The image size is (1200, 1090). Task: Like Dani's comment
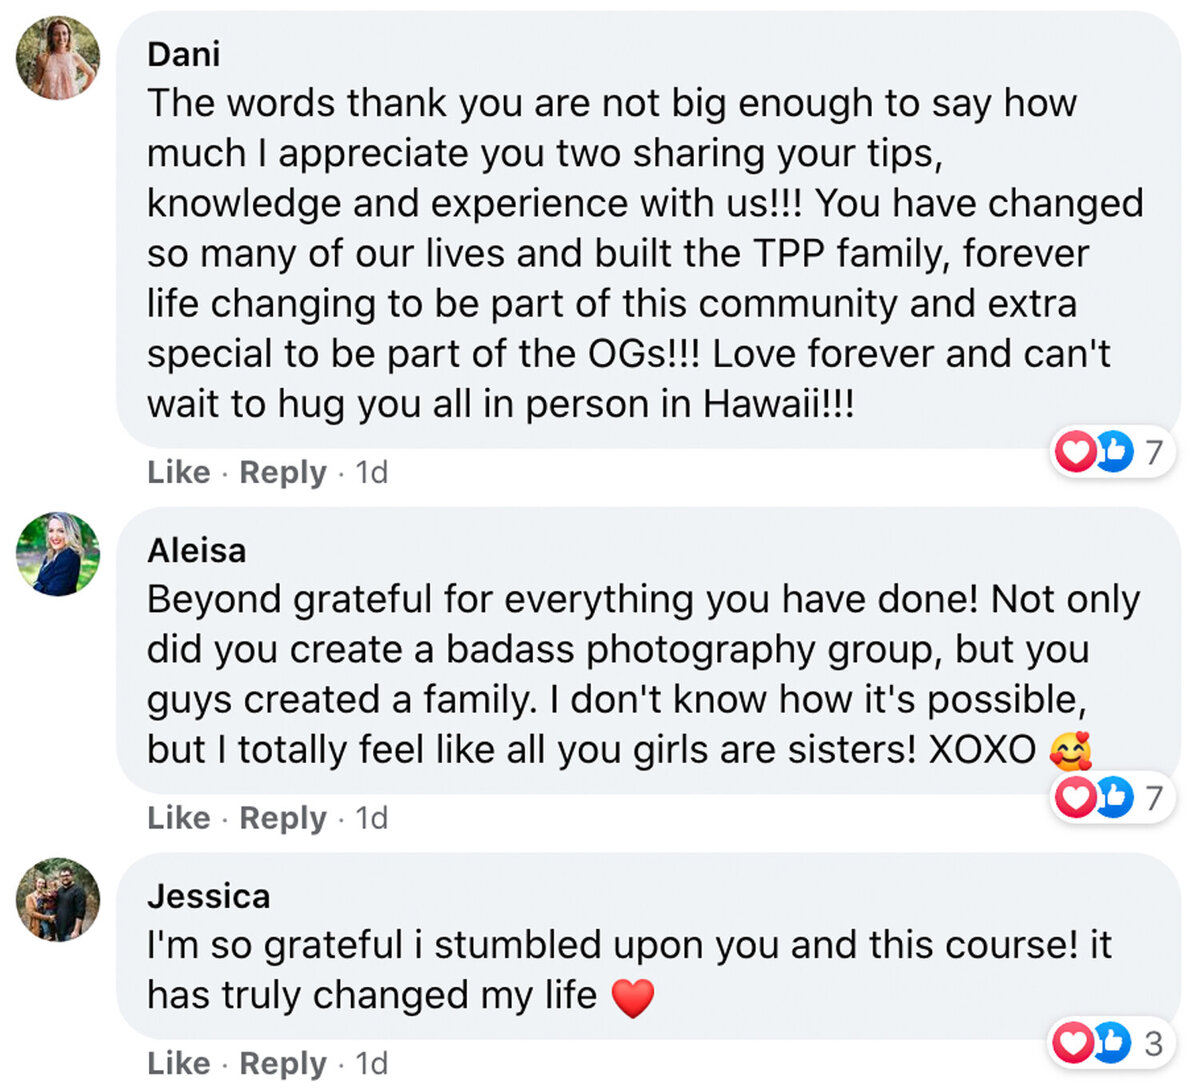tap(179, 472)
